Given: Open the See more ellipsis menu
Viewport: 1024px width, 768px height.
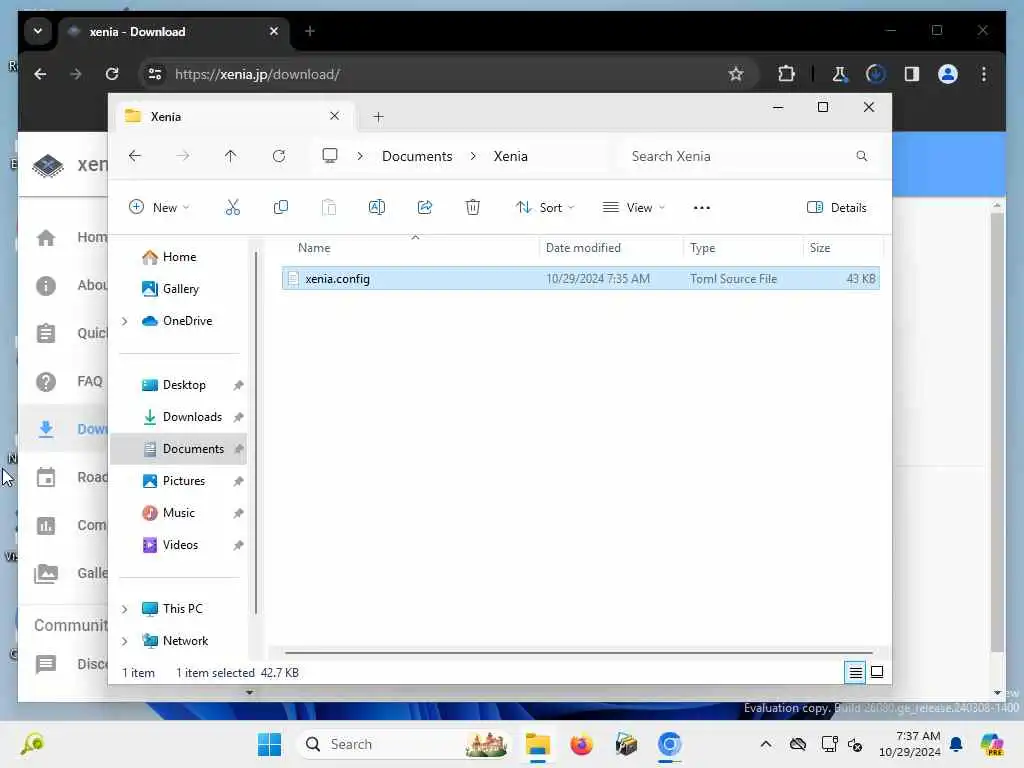Looking at the screenshot, I should click(702, 208).
